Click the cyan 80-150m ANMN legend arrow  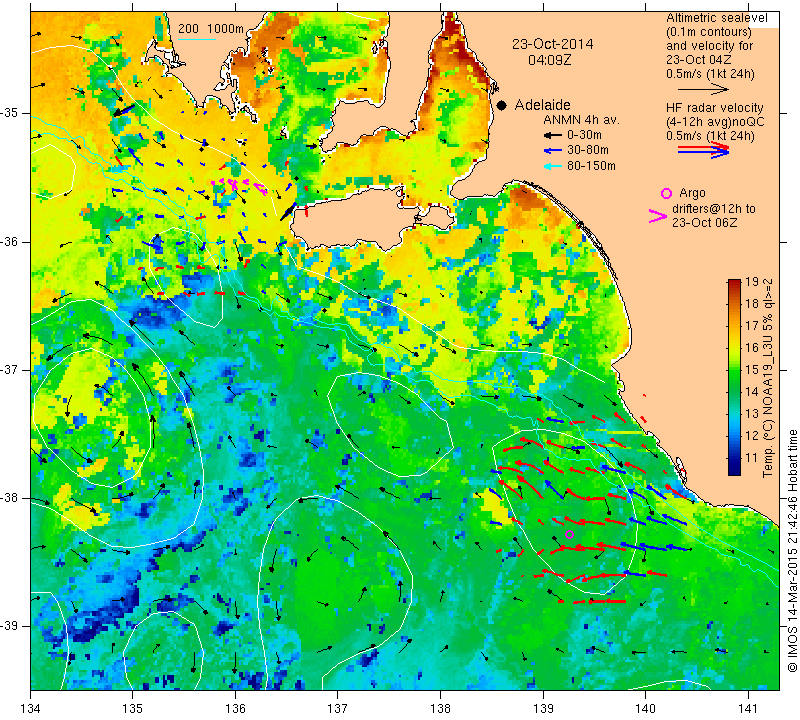coord(553,166)
